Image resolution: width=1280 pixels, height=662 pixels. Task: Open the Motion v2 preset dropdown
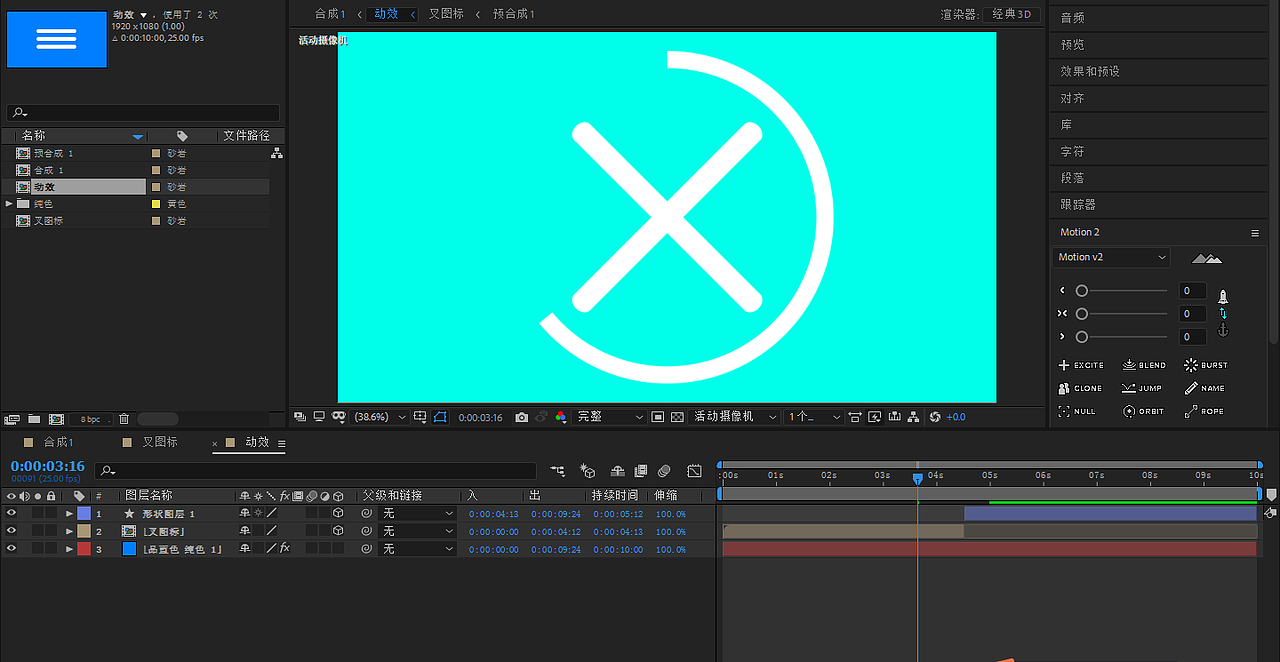coord(1110,257)
